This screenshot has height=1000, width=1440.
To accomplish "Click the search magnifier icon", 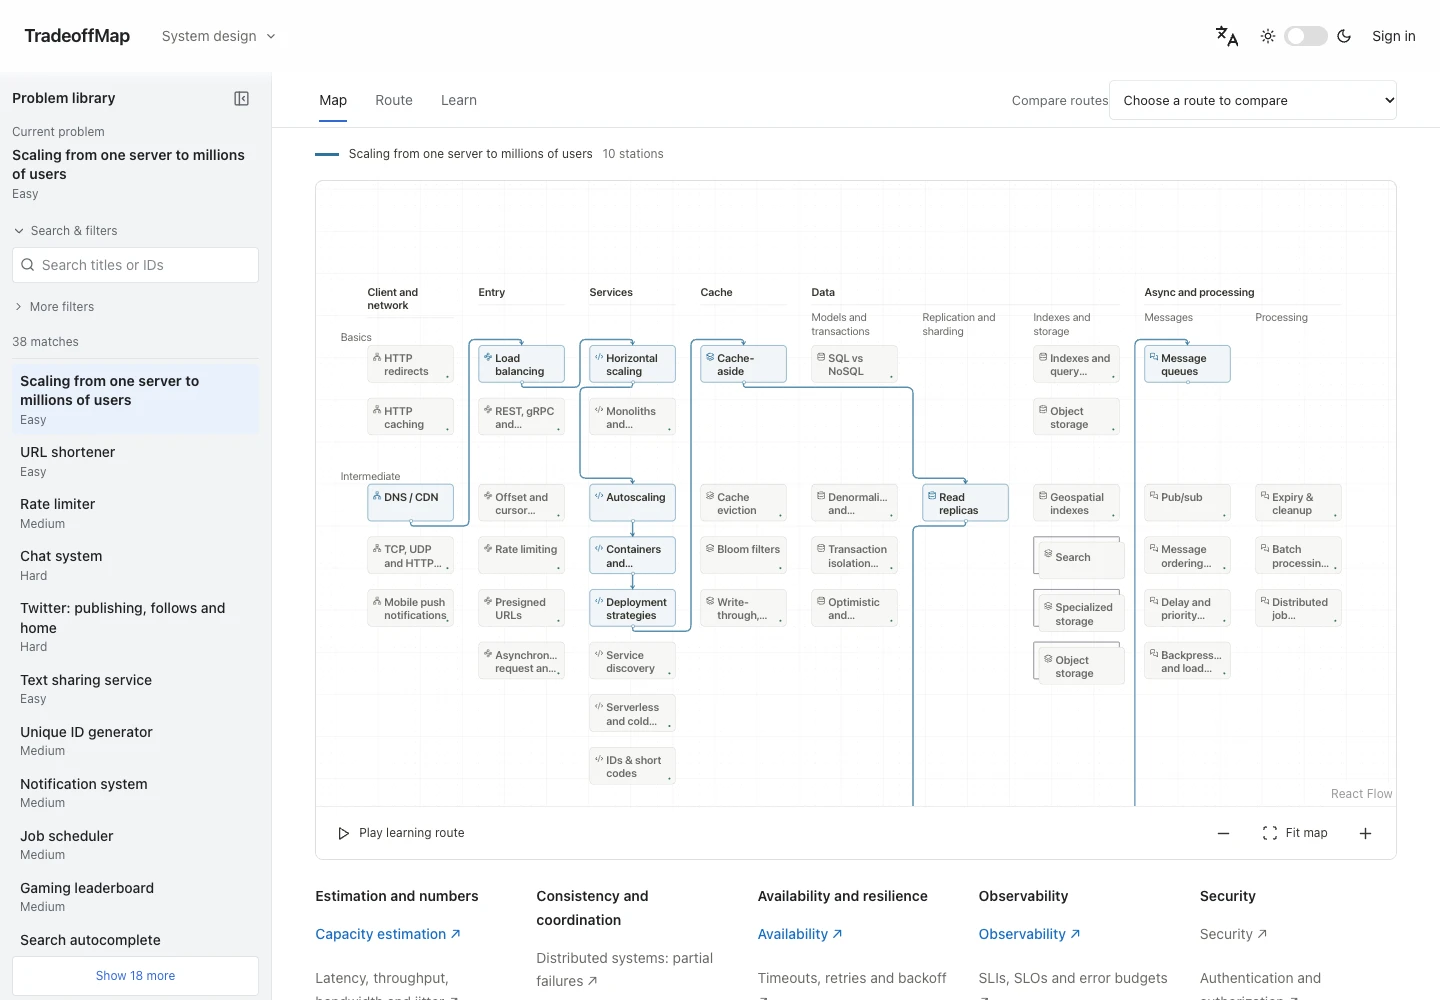I will pyautogui.click(x=28, y=265).
